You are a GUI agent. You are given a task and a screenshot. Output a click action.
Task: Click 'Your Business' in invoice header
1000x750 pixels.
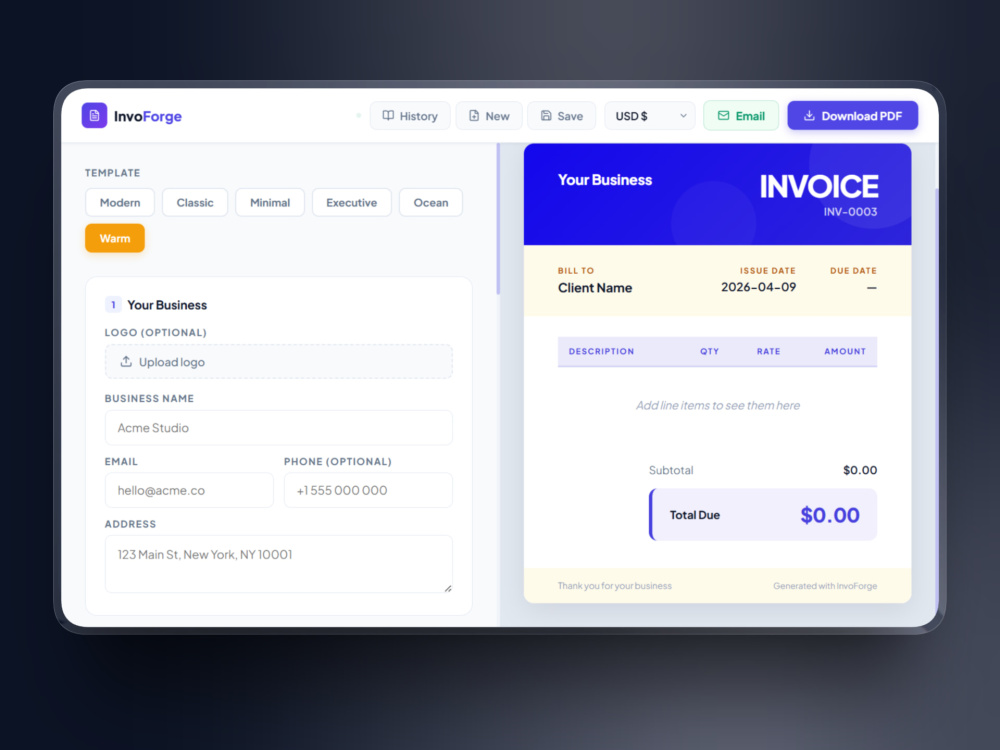coord(605,180)
